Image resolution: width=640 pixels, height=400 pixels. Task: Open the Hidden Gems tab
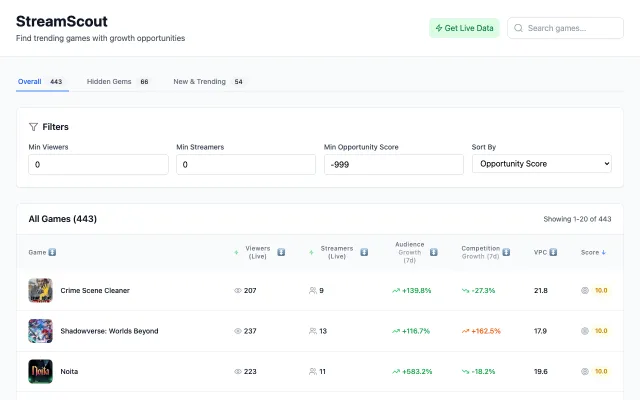(118, 82)
